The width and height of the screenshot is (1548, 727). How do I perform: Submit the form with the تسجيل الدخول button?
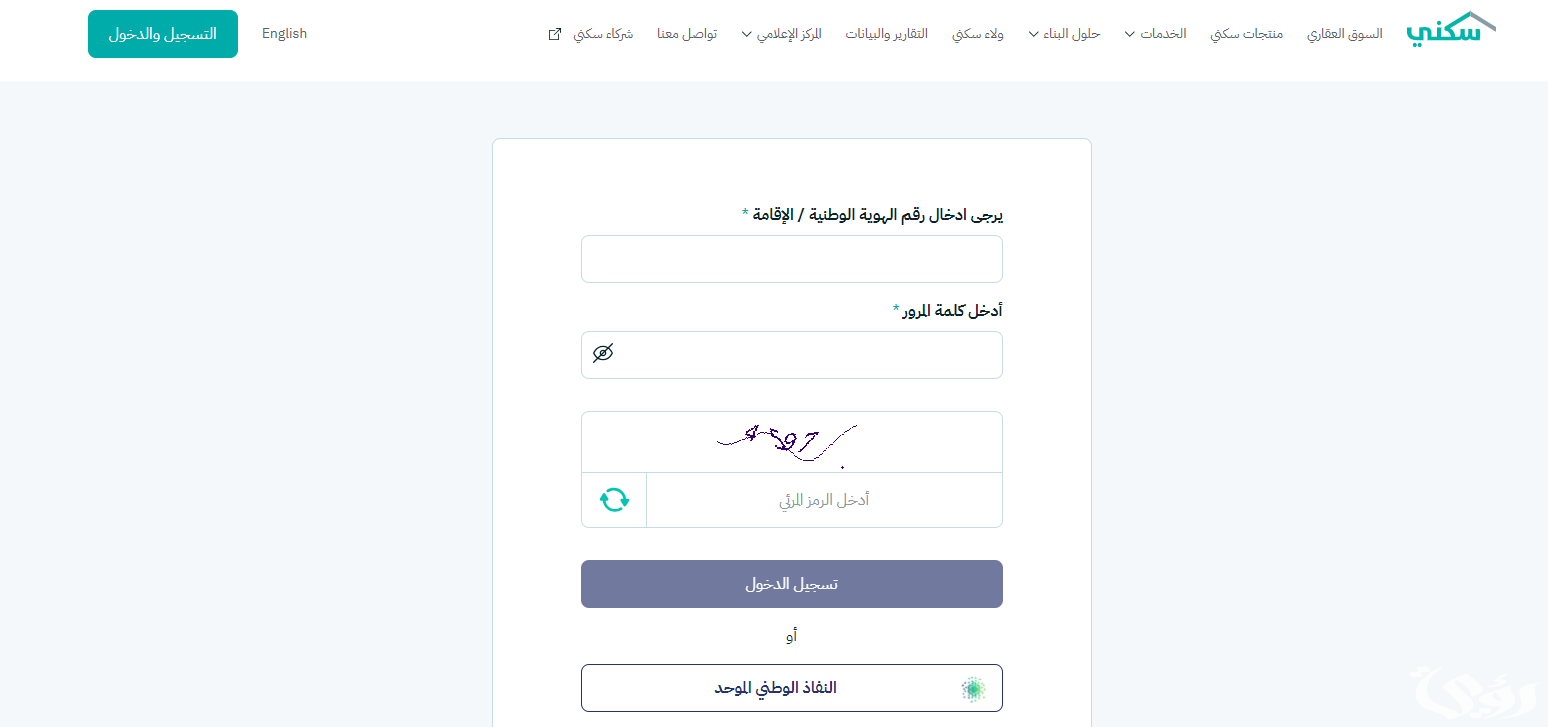point(792,584)
